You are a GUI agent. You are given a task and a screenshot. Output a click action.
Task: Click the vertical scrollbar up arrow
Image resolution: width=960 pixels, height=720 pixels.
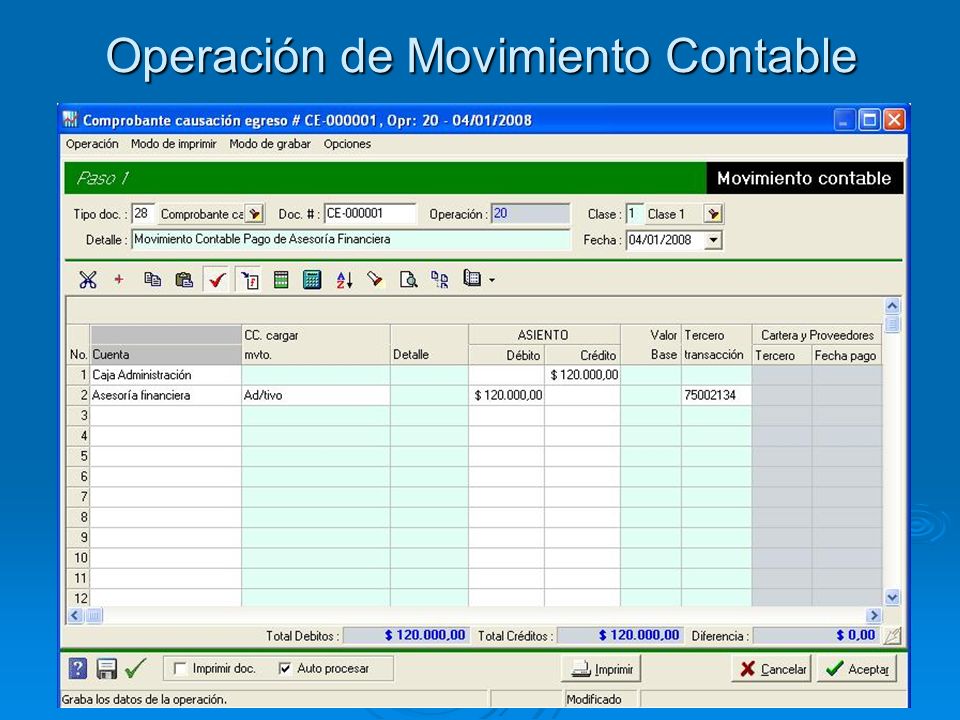(x=892, y=306)
